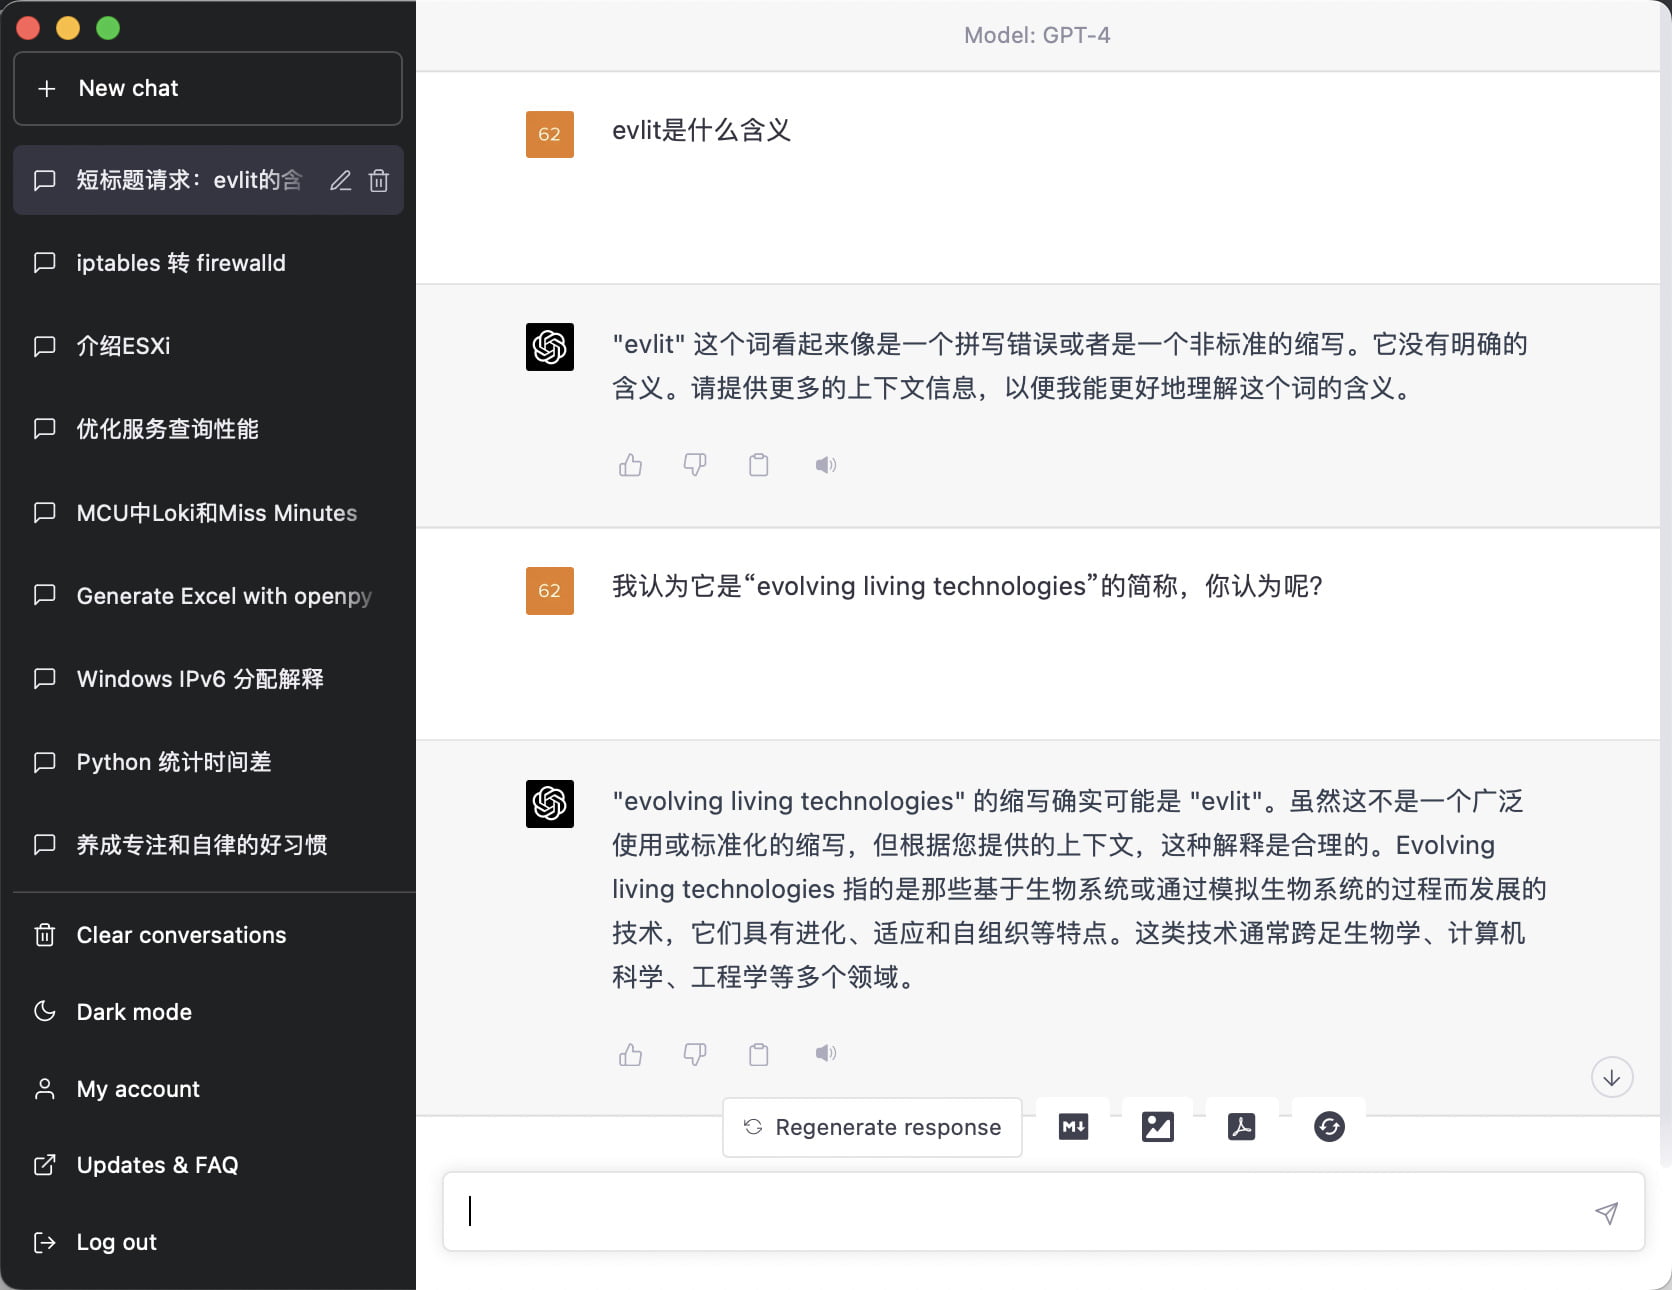The height and width of the screenshot is (1290, 1672).
Task: Edit the current conversation title
Action: coord(340,180)
